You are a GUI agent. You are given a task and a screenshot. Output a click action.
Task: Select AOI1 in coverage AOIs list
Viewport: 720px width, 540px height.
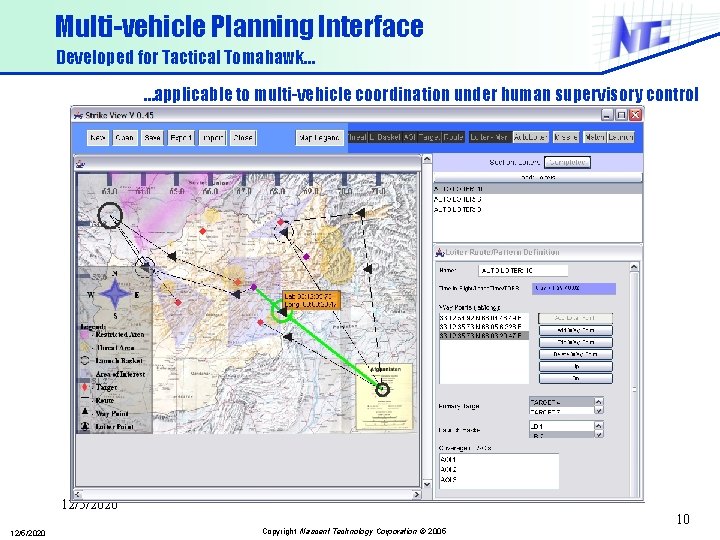click(499, 459)
